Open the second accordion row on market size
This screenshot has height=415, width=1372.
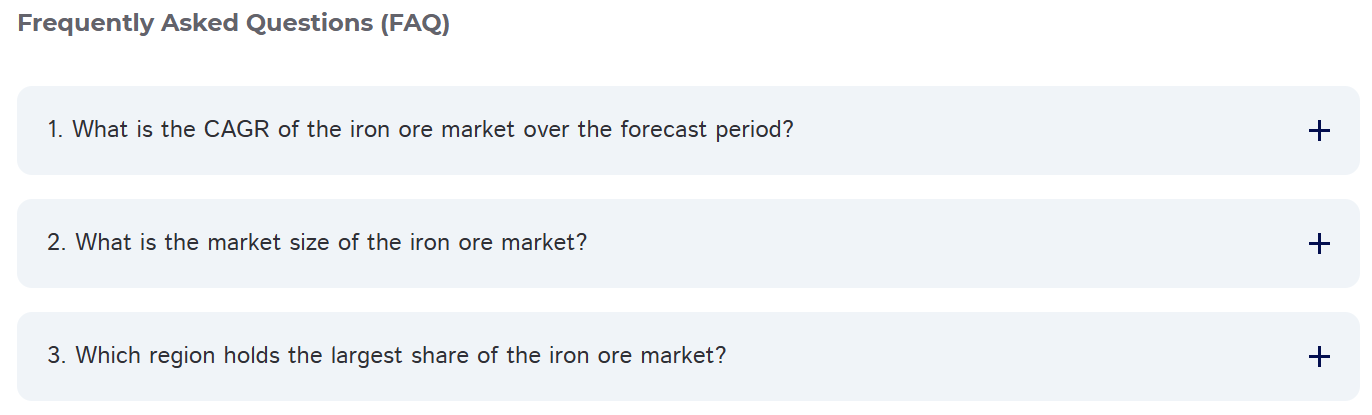point(688,243)
